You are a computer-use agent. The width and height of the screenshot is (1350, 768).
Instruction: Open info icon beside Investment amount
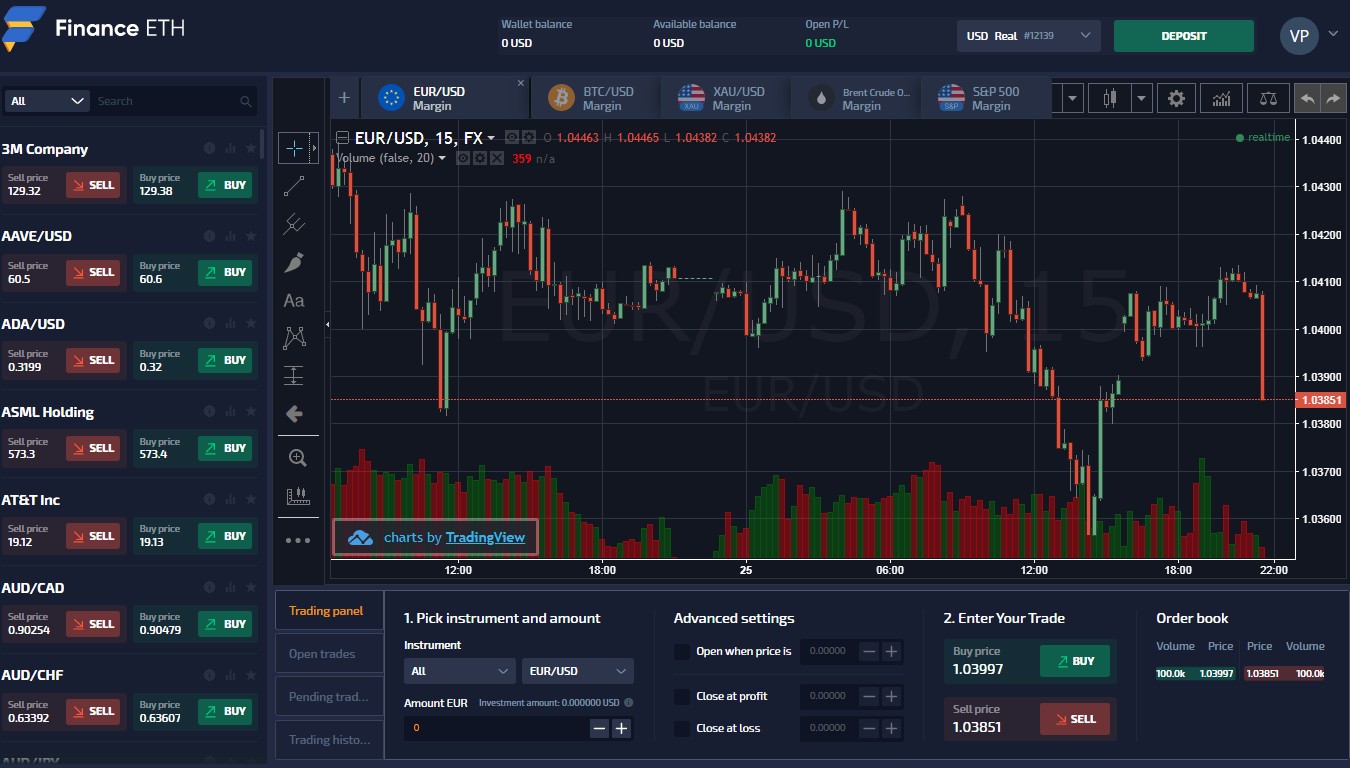(628, 703)
